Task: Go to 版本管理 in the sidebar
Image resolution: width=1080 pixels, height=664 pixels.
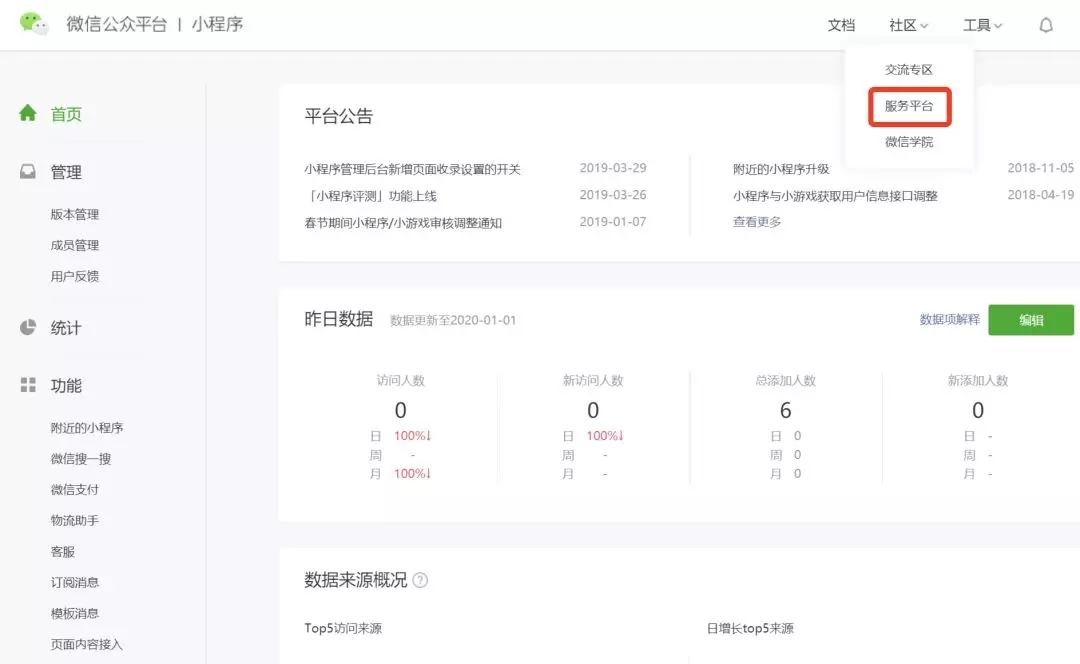Action: (75, 214)
